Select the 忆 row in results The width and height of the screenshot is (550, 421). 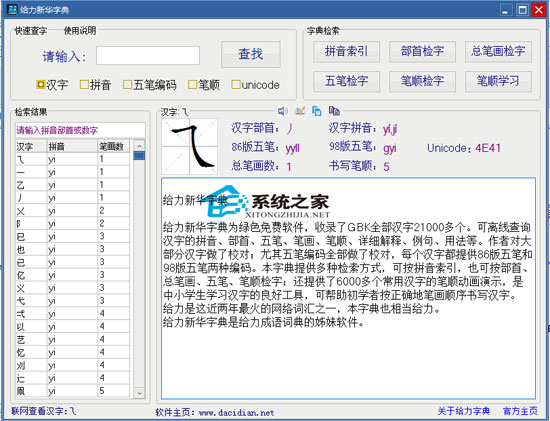(73, 353)
